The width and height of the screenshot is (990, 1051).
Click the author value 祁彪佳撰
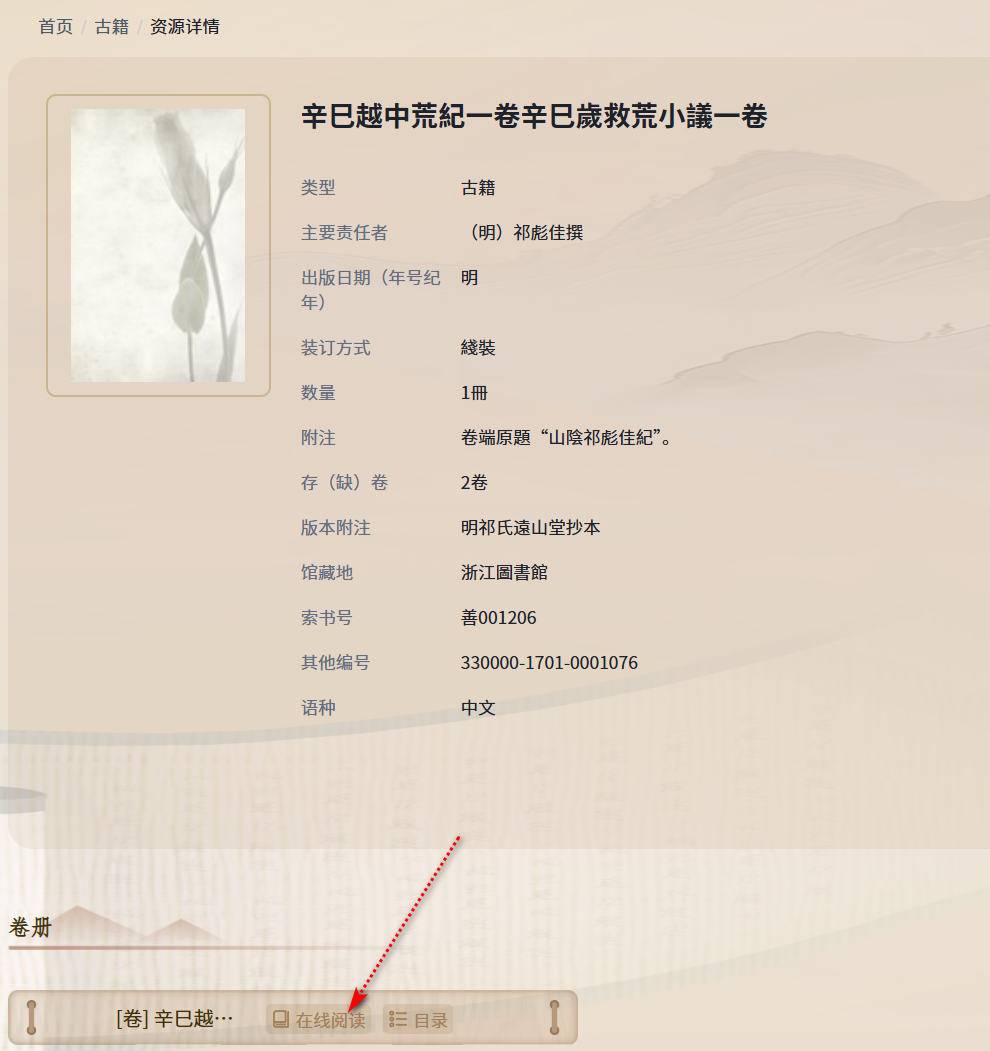tap(548, 233)
